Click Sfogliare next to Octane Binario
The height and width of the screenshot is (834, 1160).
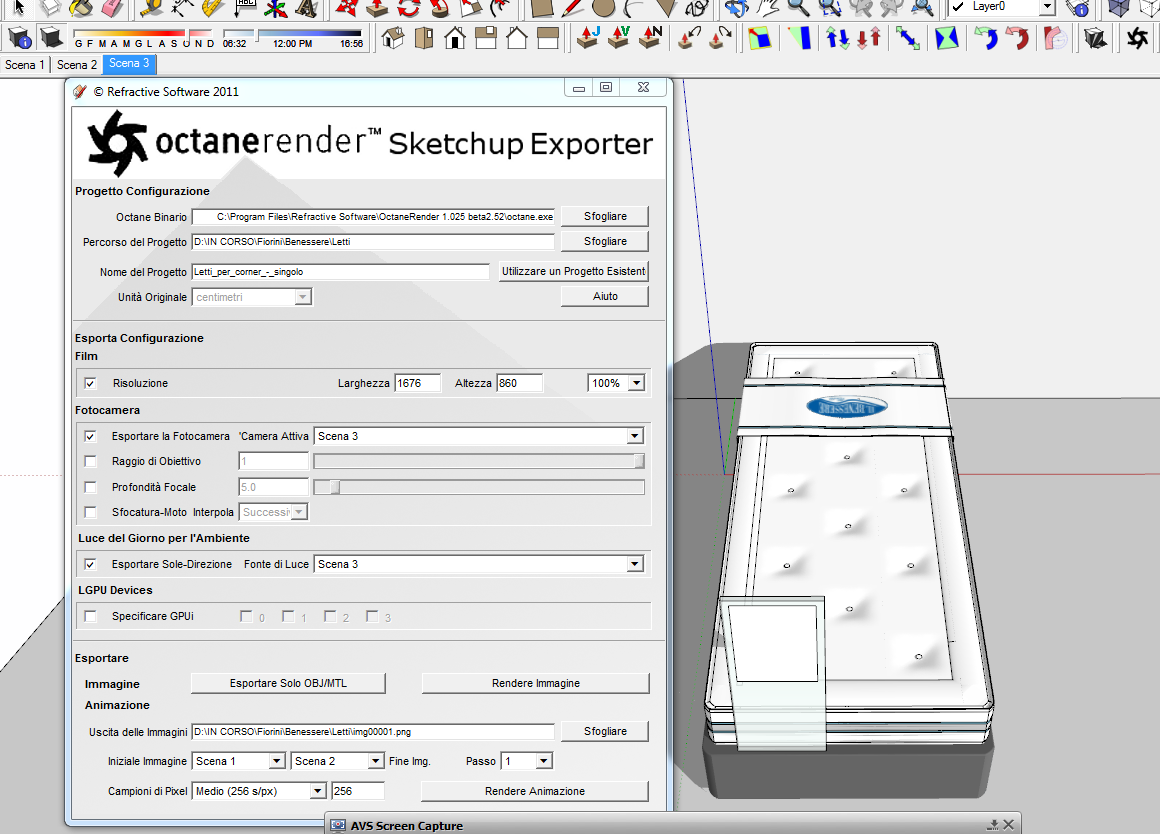pyautogui.click(x=605, y=216)
